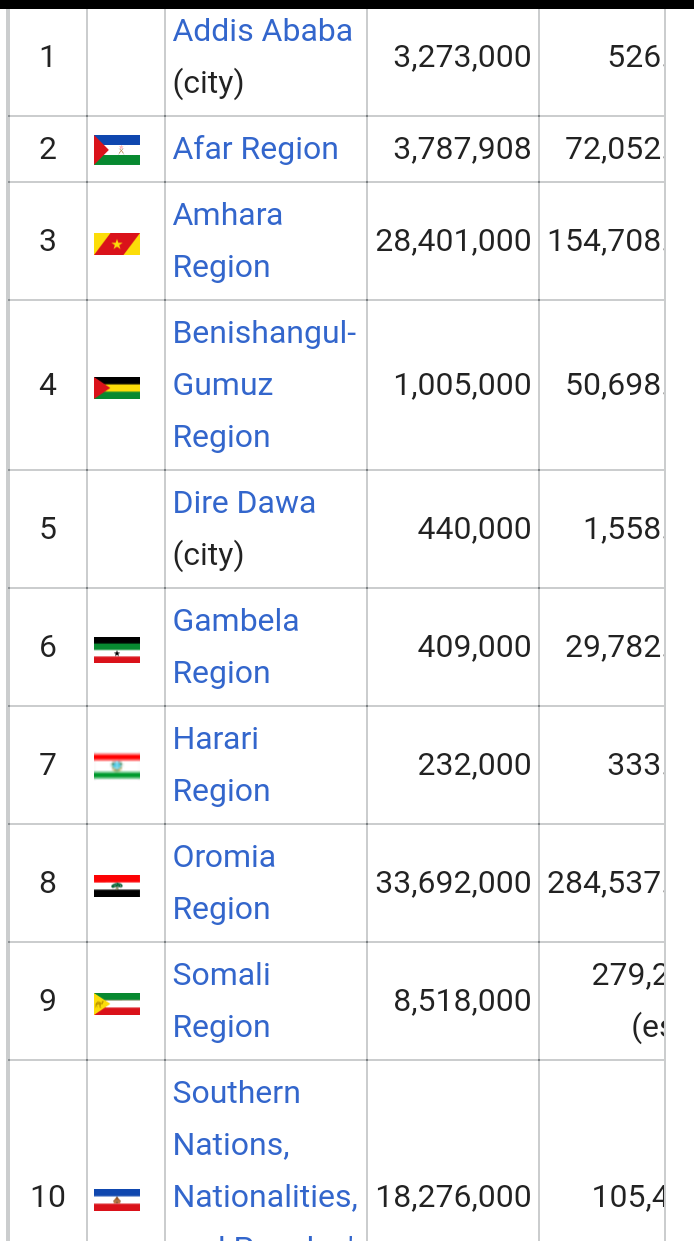Follow the Amhara Region link
694x1241 pixels.
point(227,240)
